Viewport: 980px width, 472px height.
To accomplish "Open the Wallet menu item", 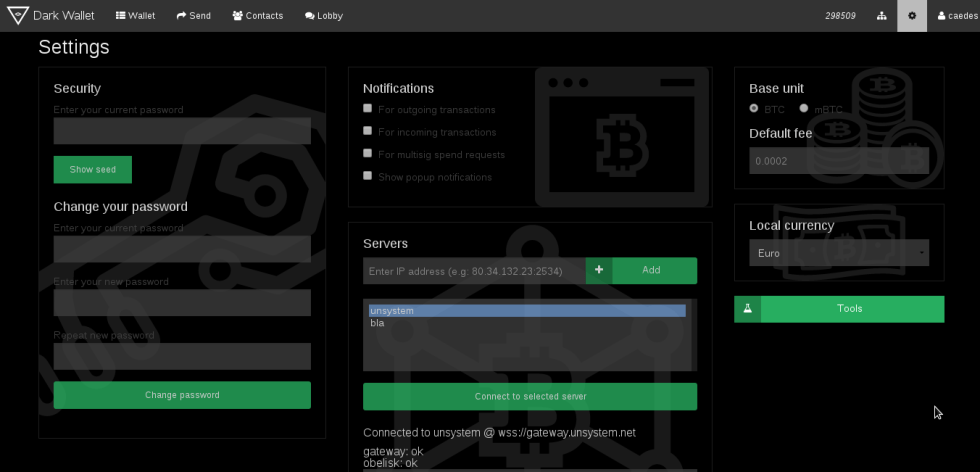I will pyautogui.click(x=135, y=16).
